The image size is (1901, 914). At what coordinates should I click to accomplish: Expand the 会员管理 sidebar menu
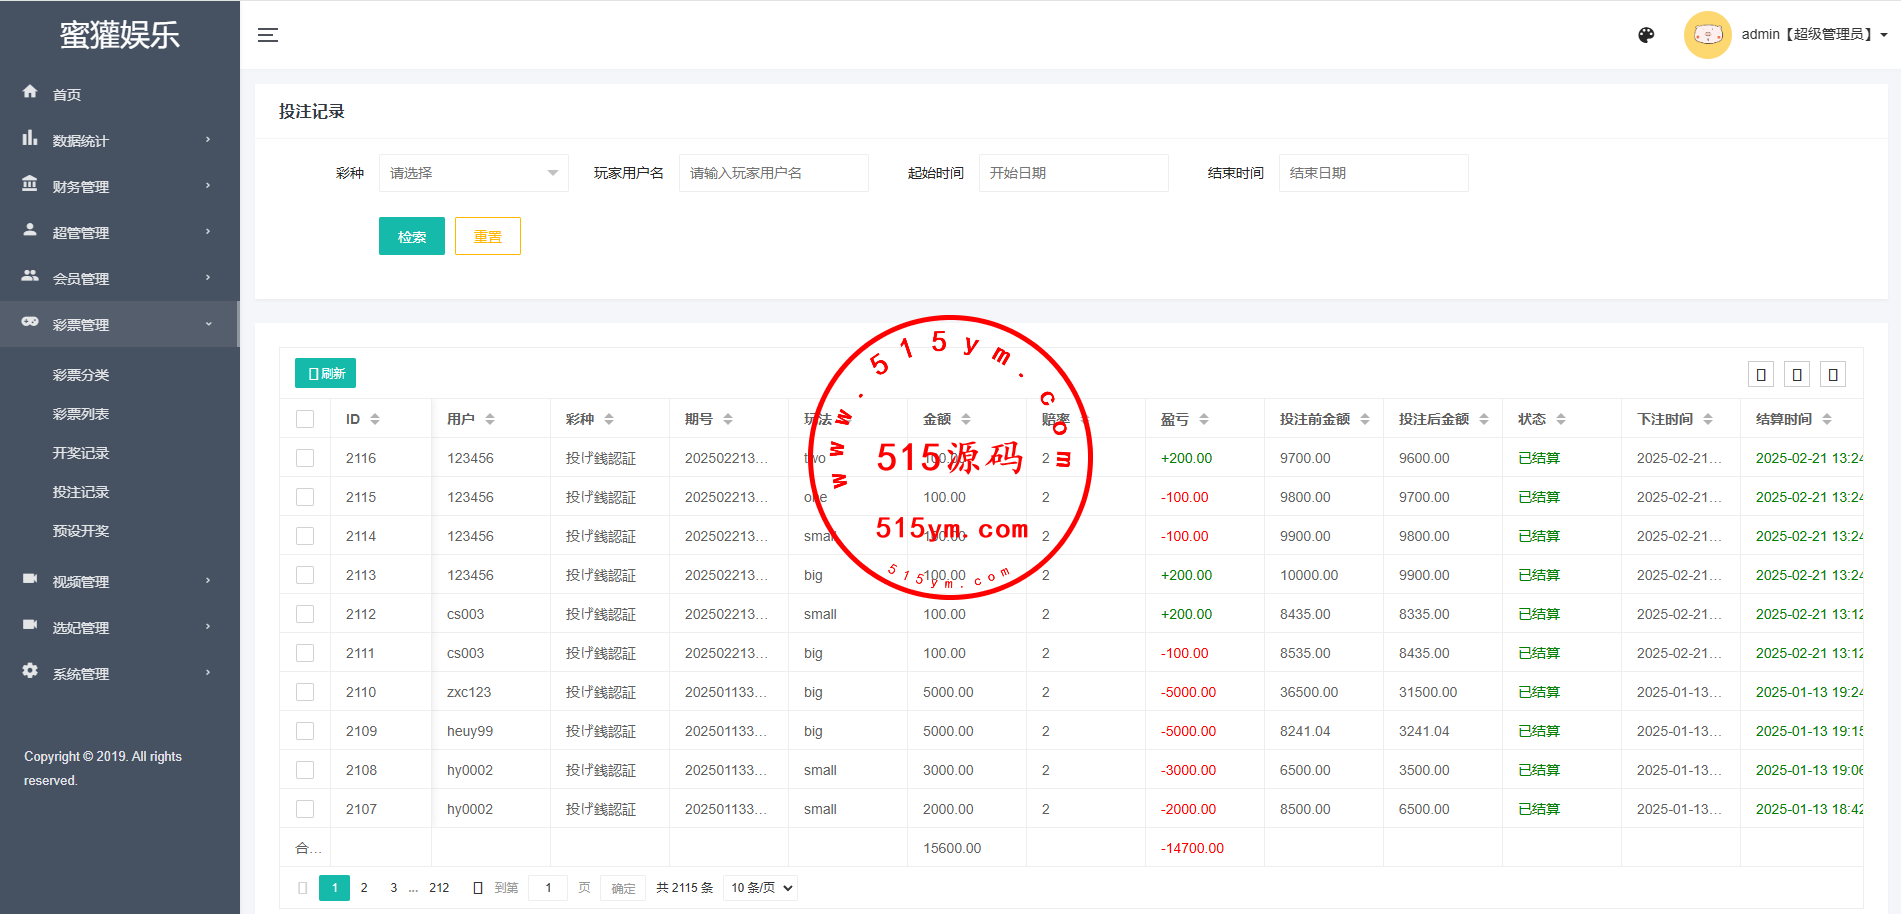(119, 278)
